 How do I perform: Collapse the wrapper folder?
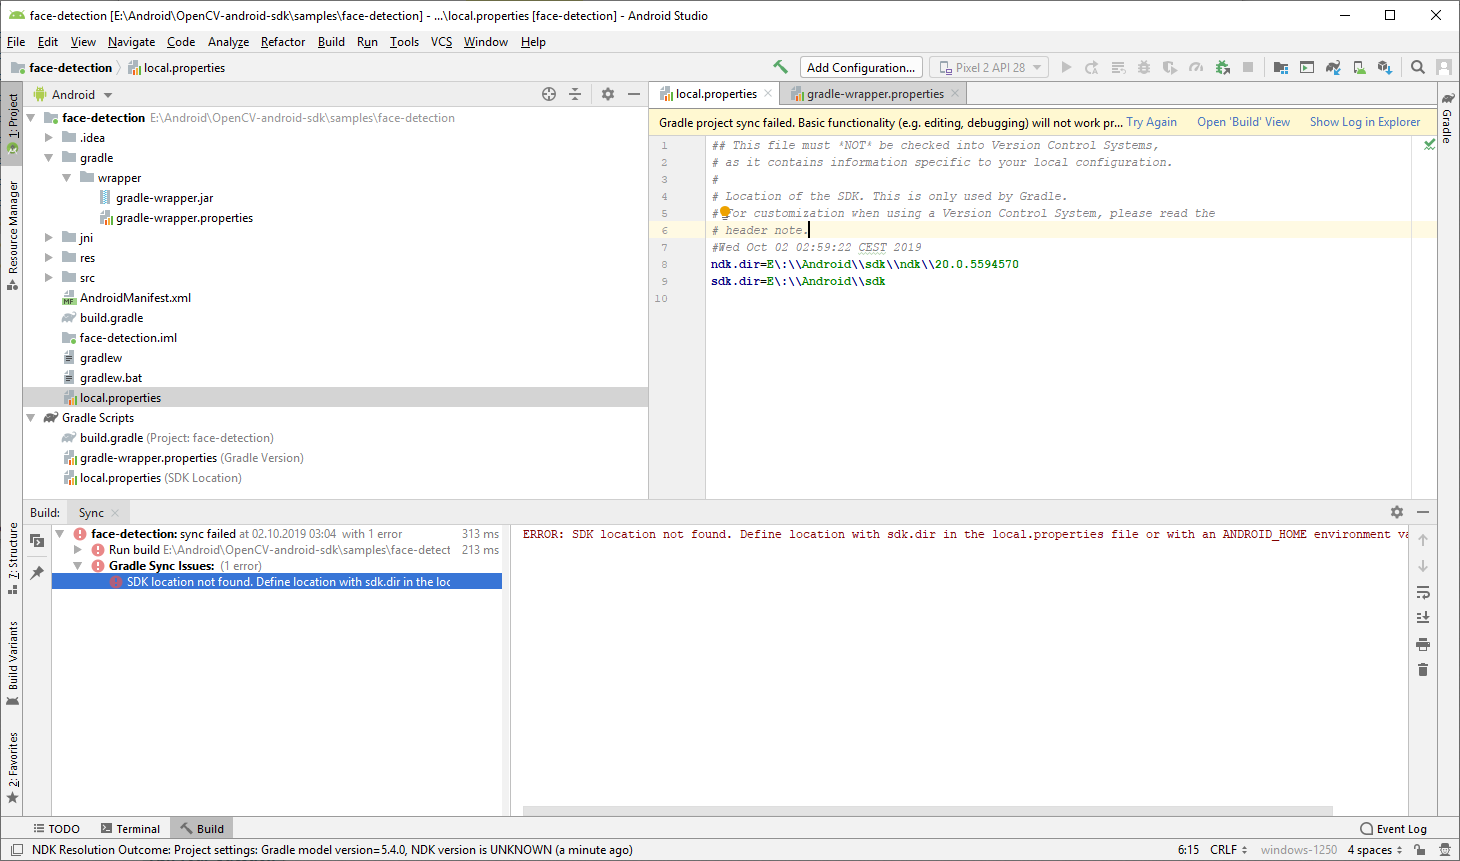coord(66,178)
